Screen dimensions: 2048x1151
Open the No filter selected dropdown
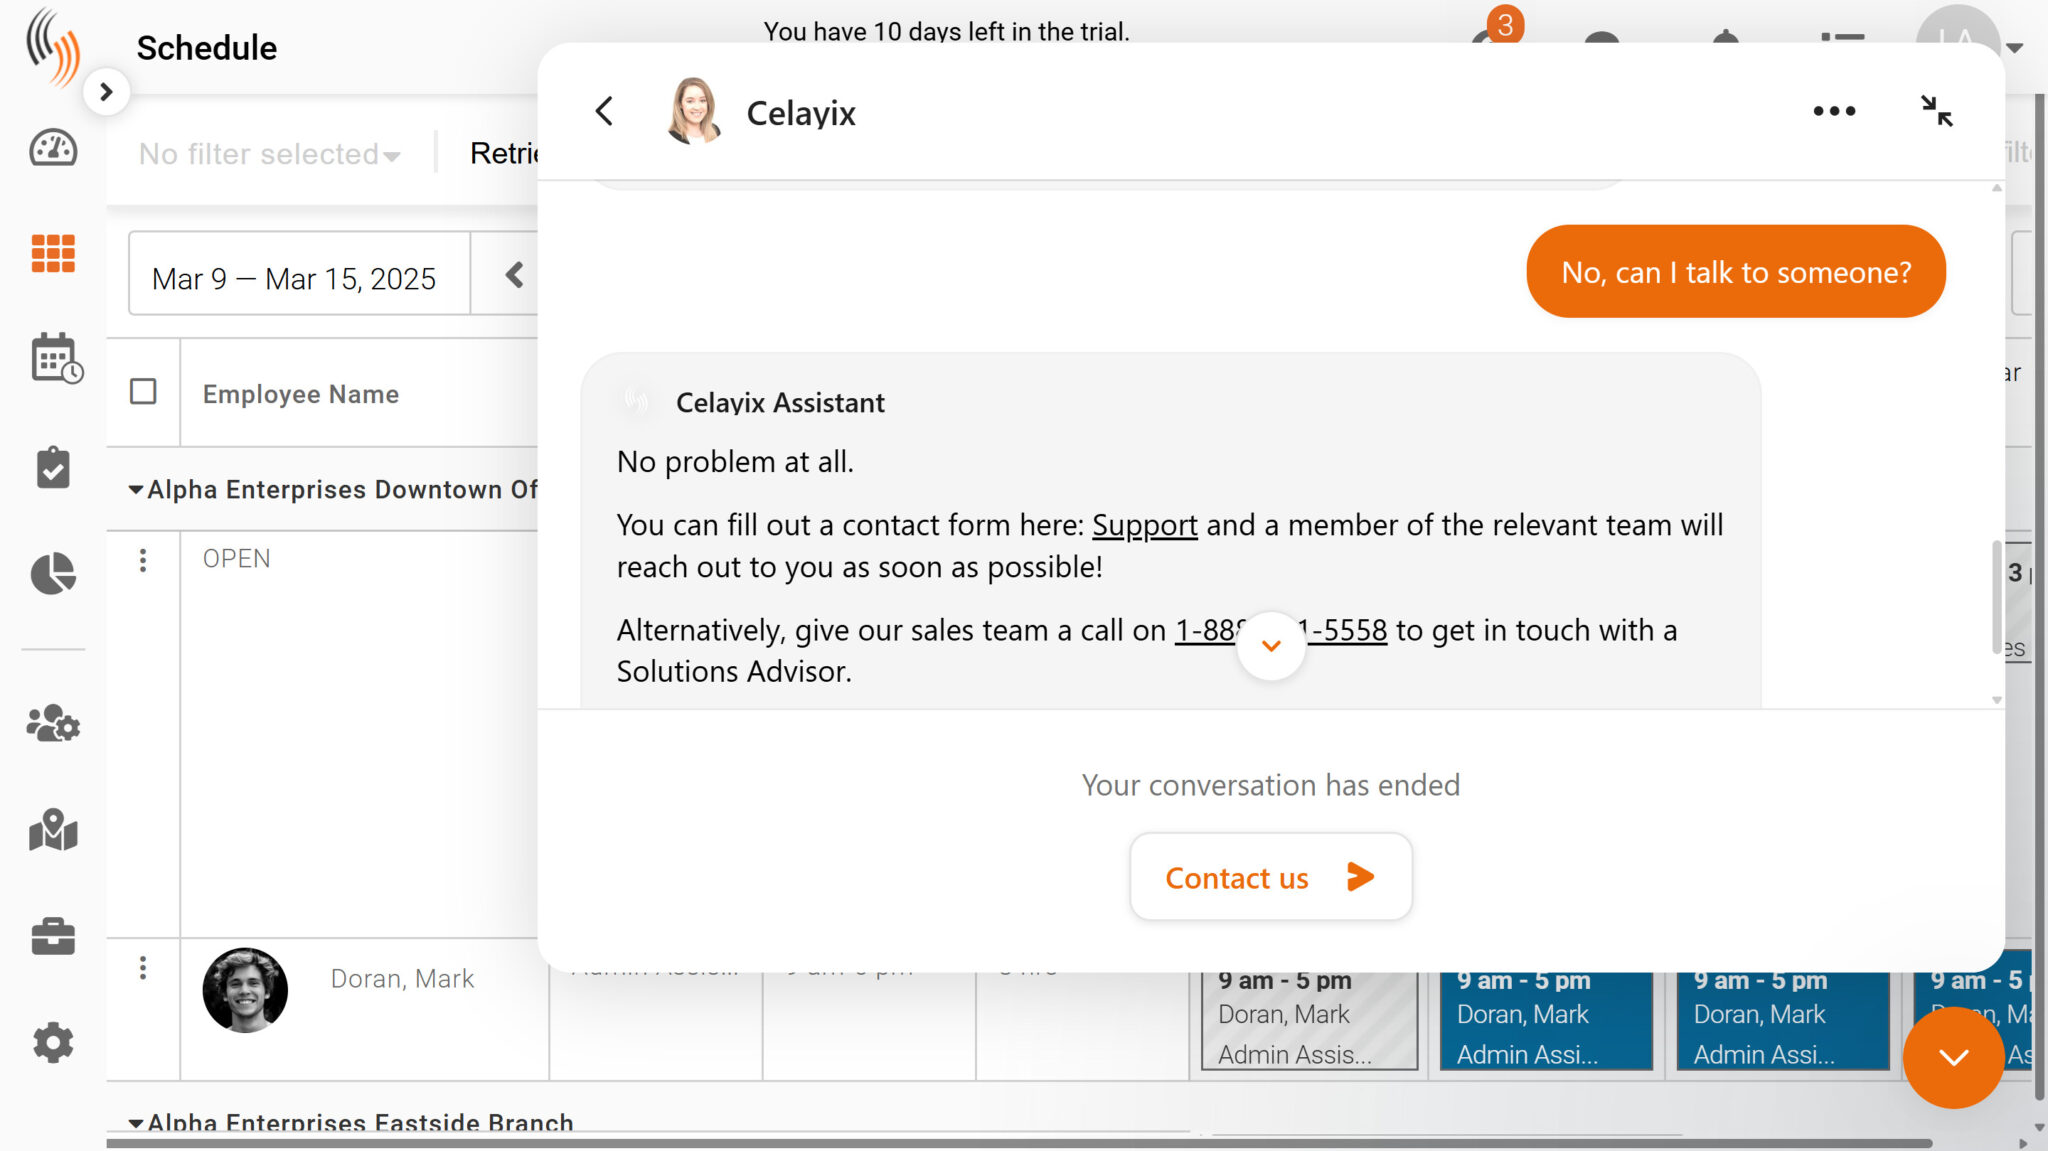click(269, 154)
